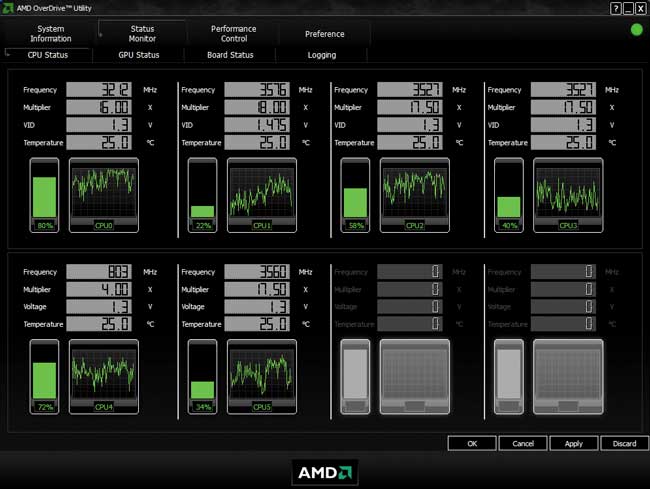Select the GPU Status sub-tab

[138, 55]
